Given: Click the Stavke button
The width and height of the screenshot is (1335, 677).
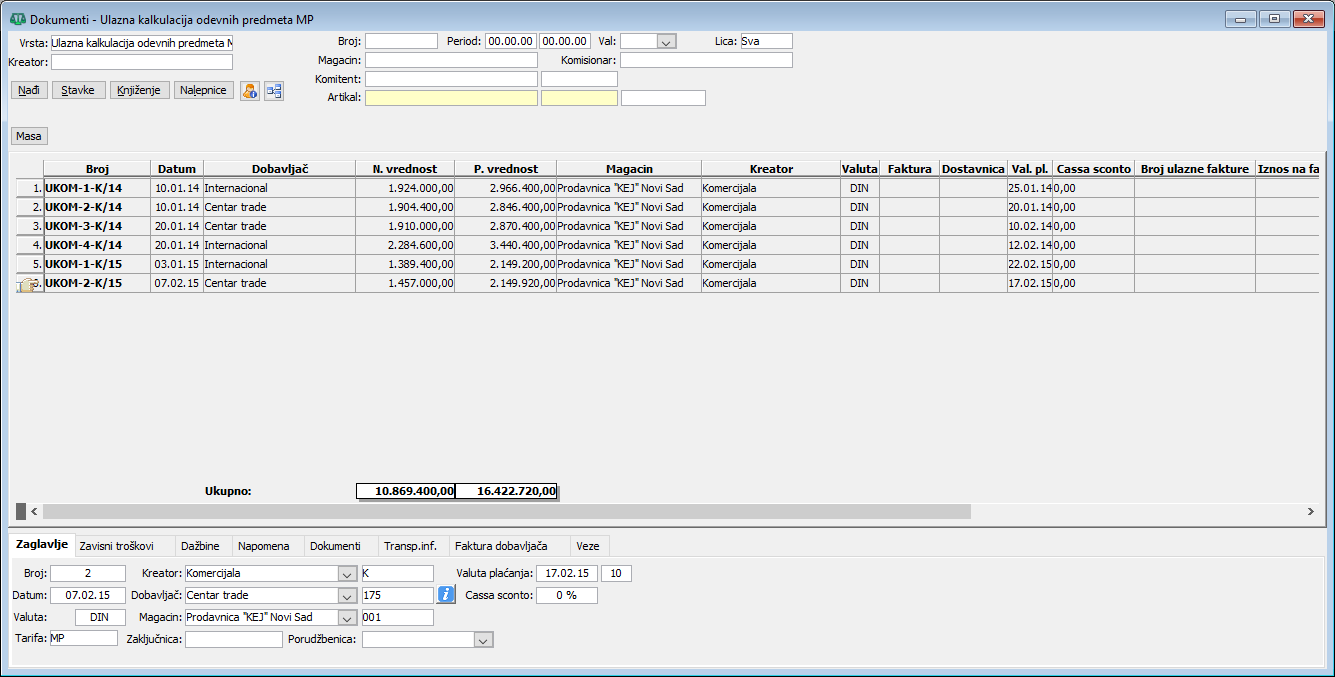Looking at the screenshot, I should pos(78,90).
